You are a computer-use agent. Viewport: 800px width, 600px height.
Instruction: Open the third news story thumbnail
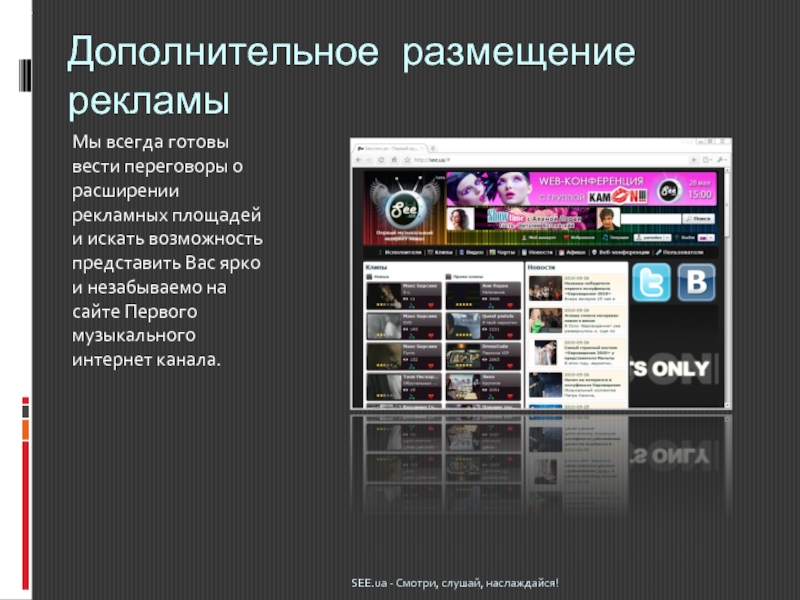point(545,353)
